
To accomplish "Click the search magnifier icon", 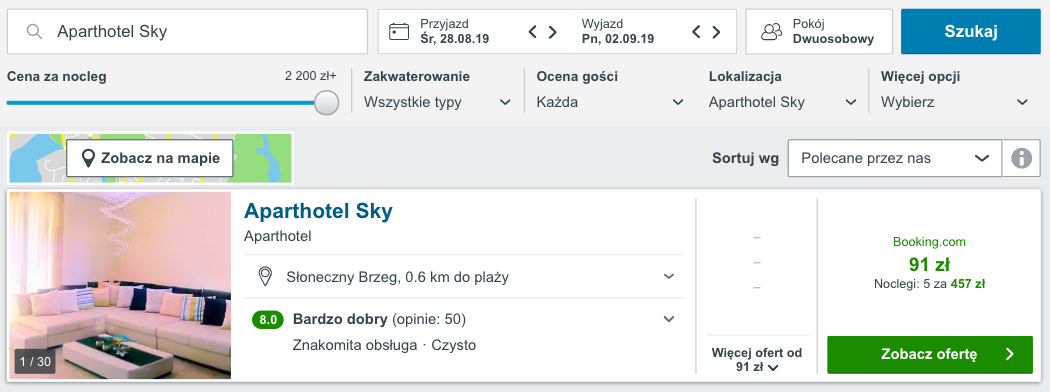I will click(35, 31).
